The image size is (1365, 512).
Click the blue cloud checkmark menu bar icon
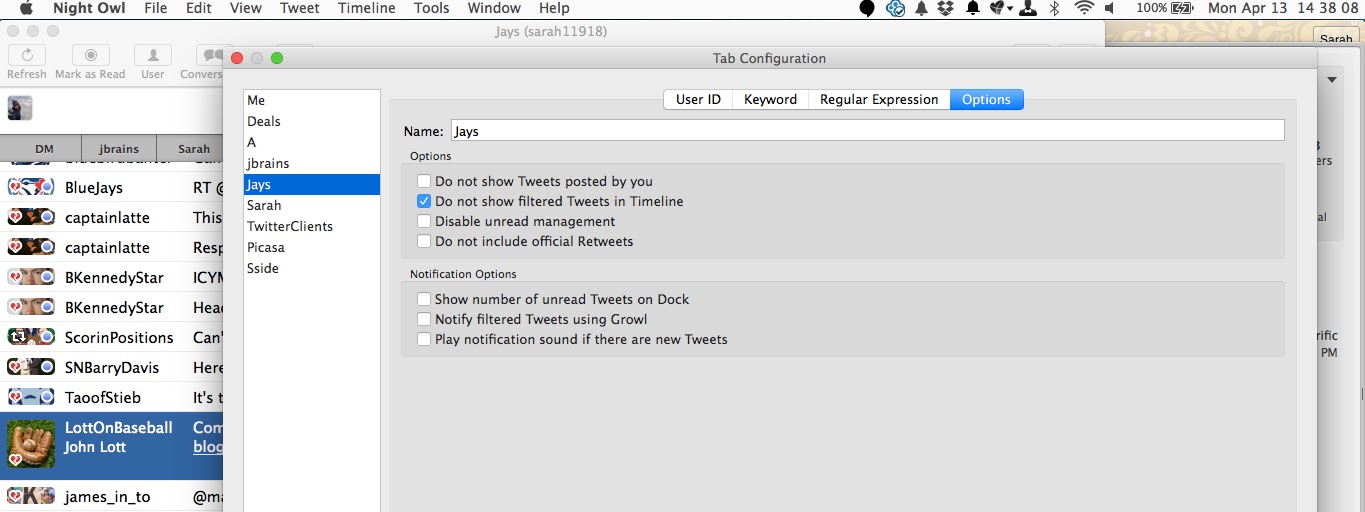pos(896,8)
